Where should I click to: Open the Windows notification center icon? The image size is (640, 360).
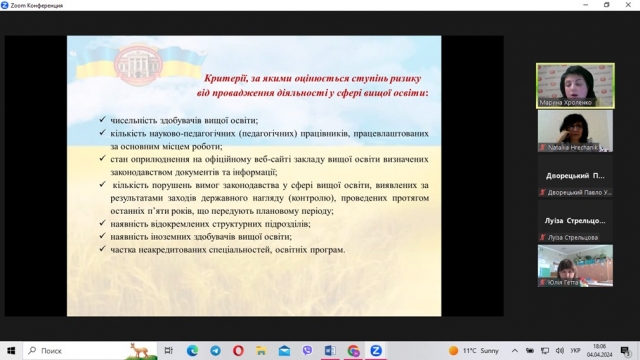(x=626, y=351)
